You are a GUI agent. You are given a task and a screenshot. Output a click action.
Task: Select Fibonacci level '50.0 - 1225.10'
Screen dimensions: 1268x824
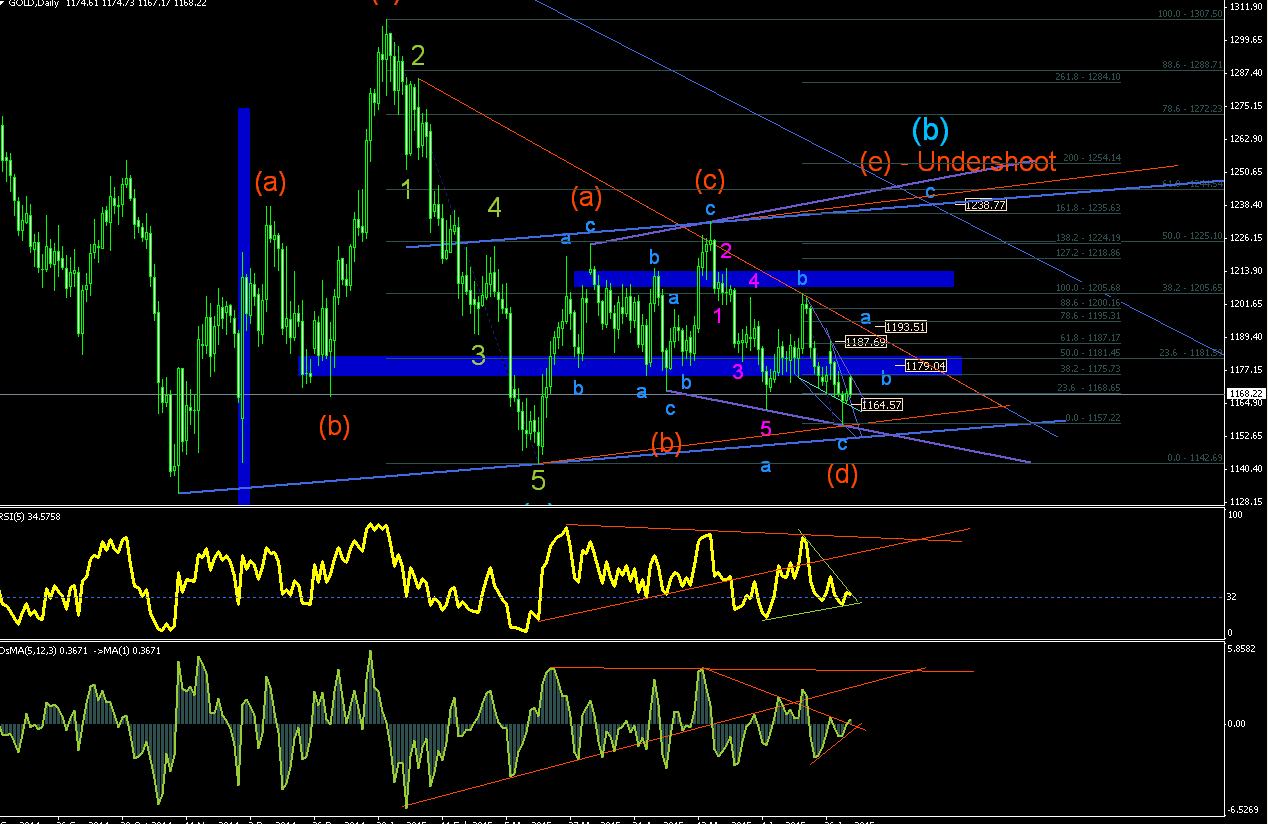(x=1192, y=236)
